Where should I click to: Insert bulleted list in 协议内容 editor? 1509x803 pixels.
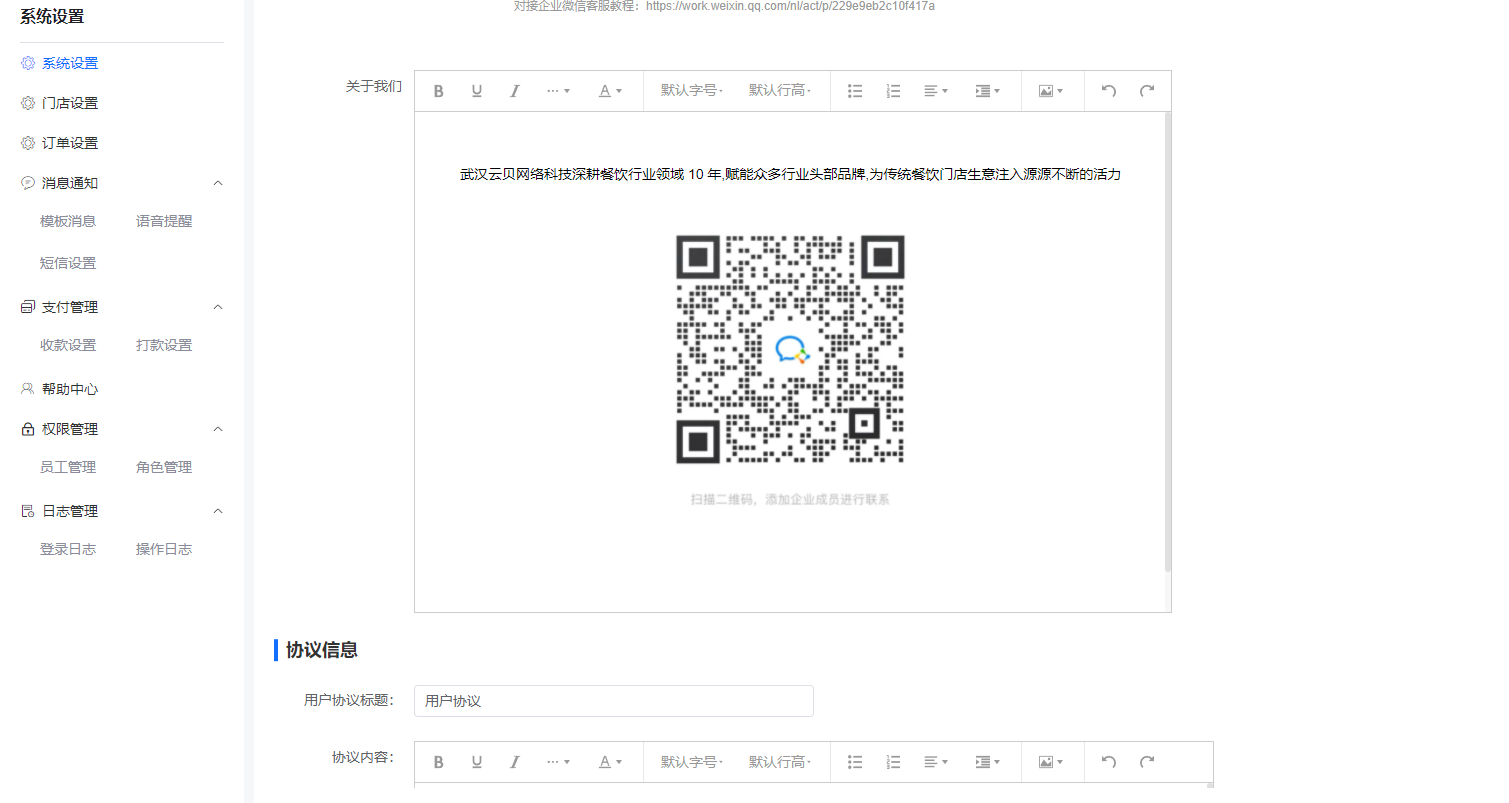coord(855,762)
